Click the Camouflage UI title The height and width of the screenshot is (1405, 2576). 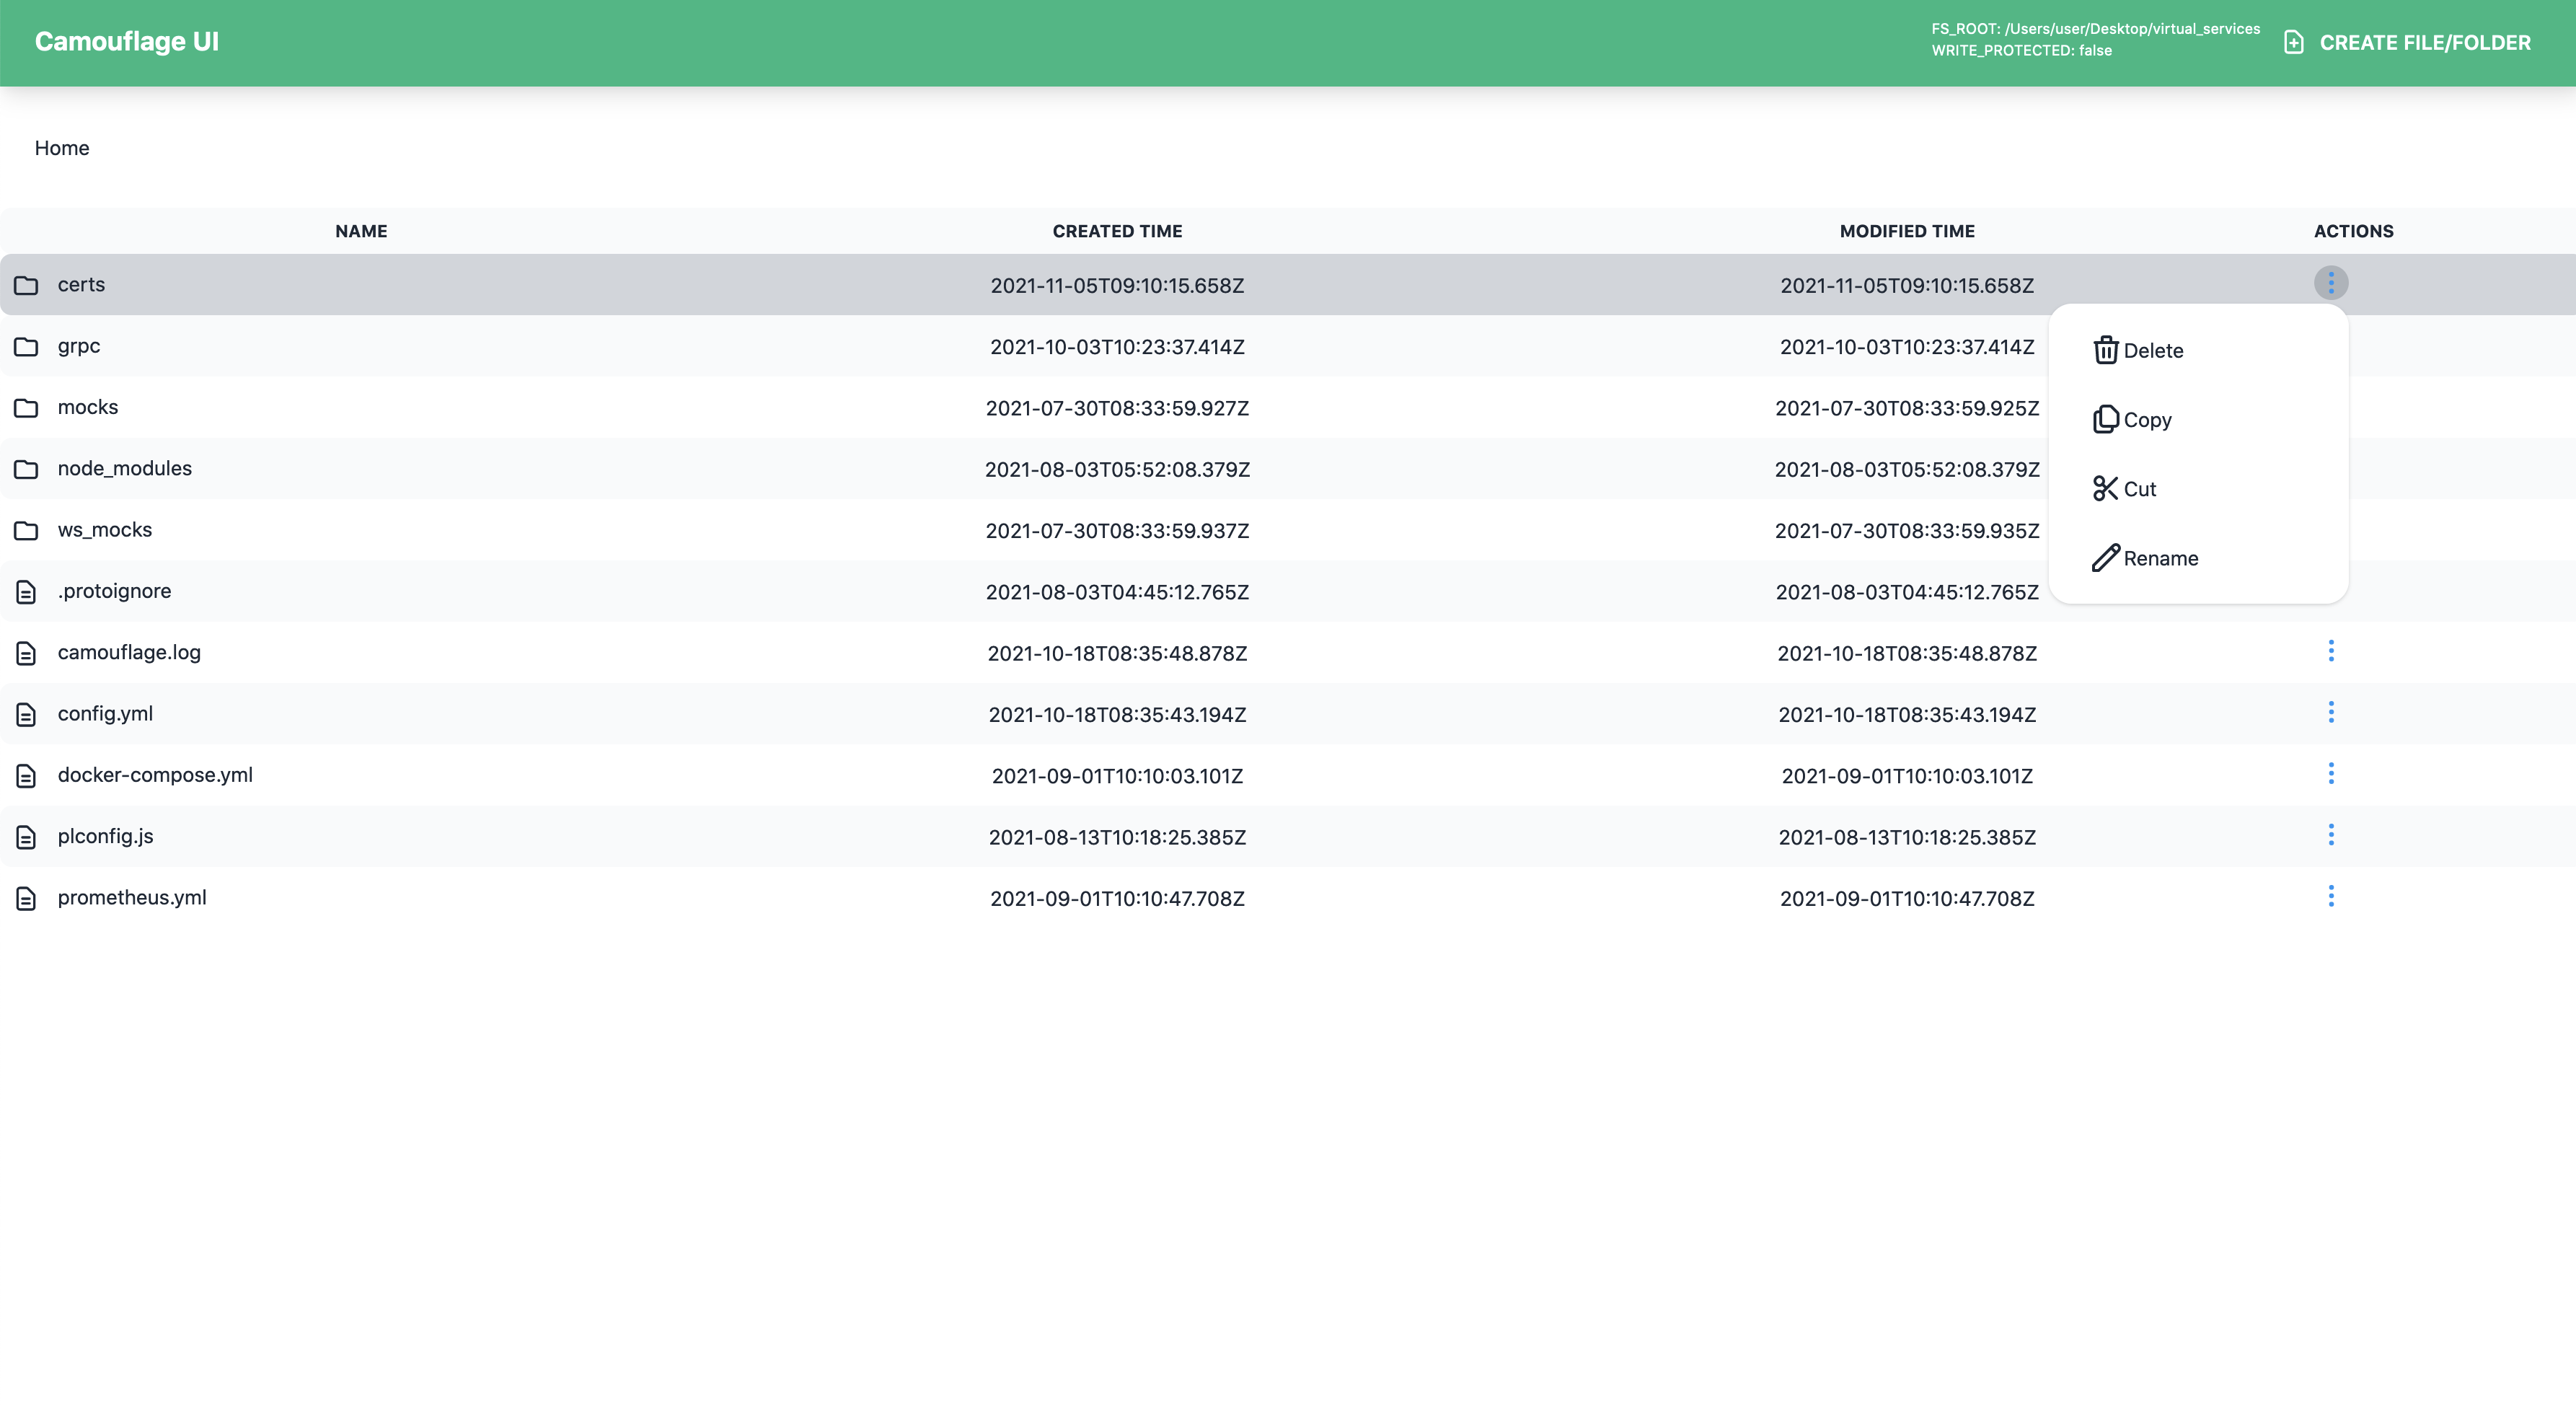point(127,41)
